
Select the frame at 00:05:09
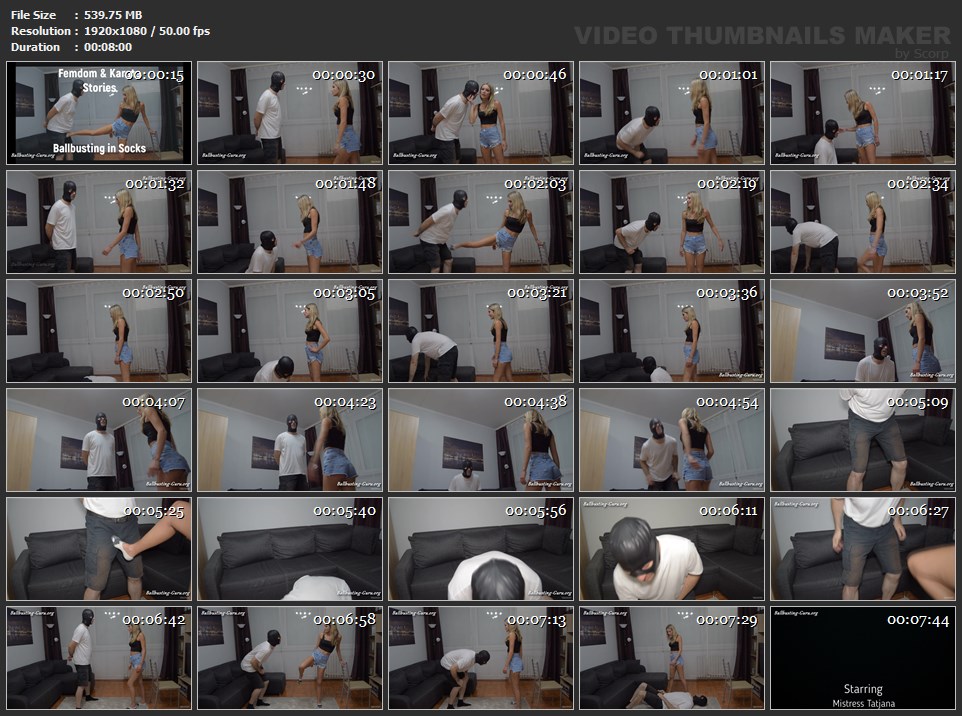[x=863, y=440]
